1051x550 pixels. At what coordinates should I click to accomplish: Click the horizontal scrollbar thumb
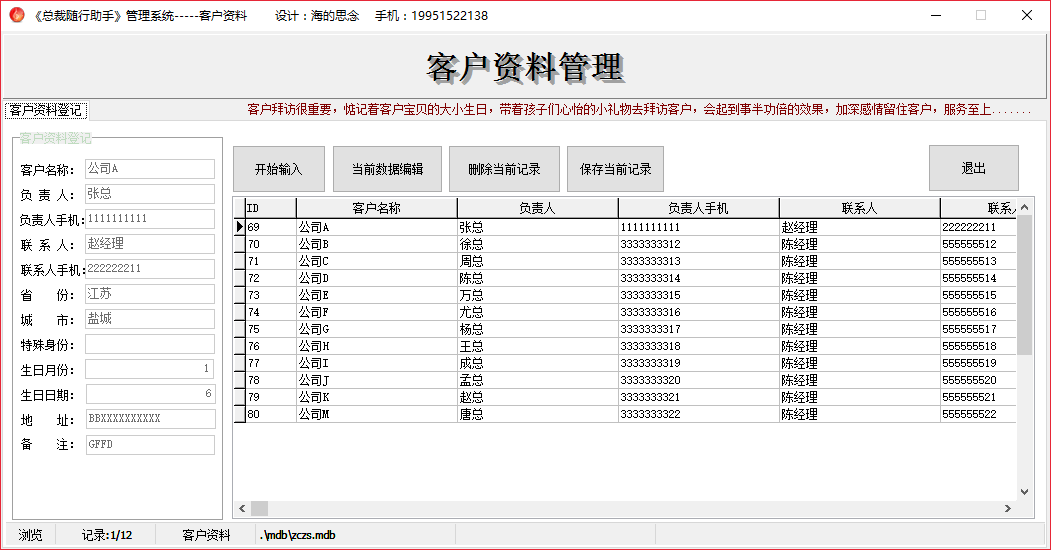[x=259, y=508]
